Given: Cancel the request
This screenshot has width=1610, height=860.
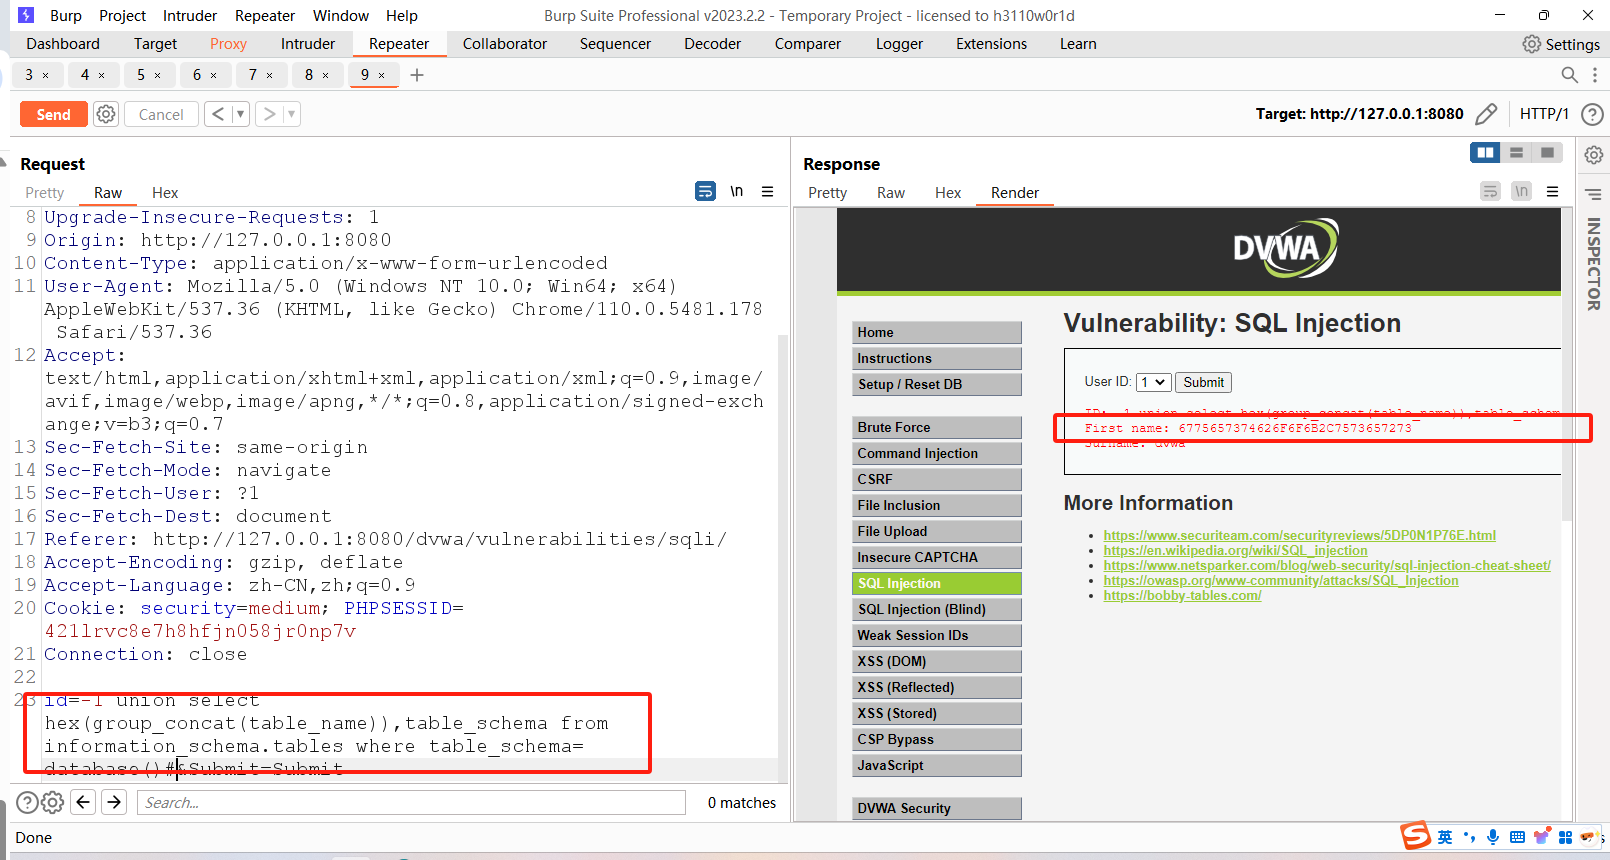Looking at the screenshot, I should point(161,114).
